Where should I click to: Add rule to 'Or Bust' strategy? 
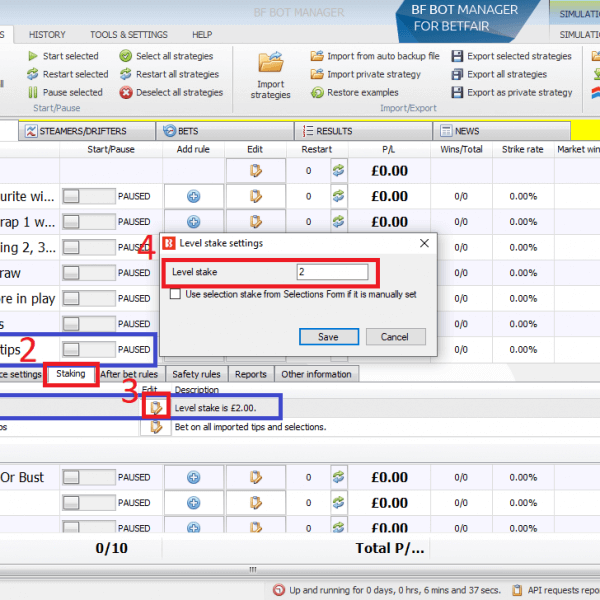pyautogui.click(x=194, y=477)
